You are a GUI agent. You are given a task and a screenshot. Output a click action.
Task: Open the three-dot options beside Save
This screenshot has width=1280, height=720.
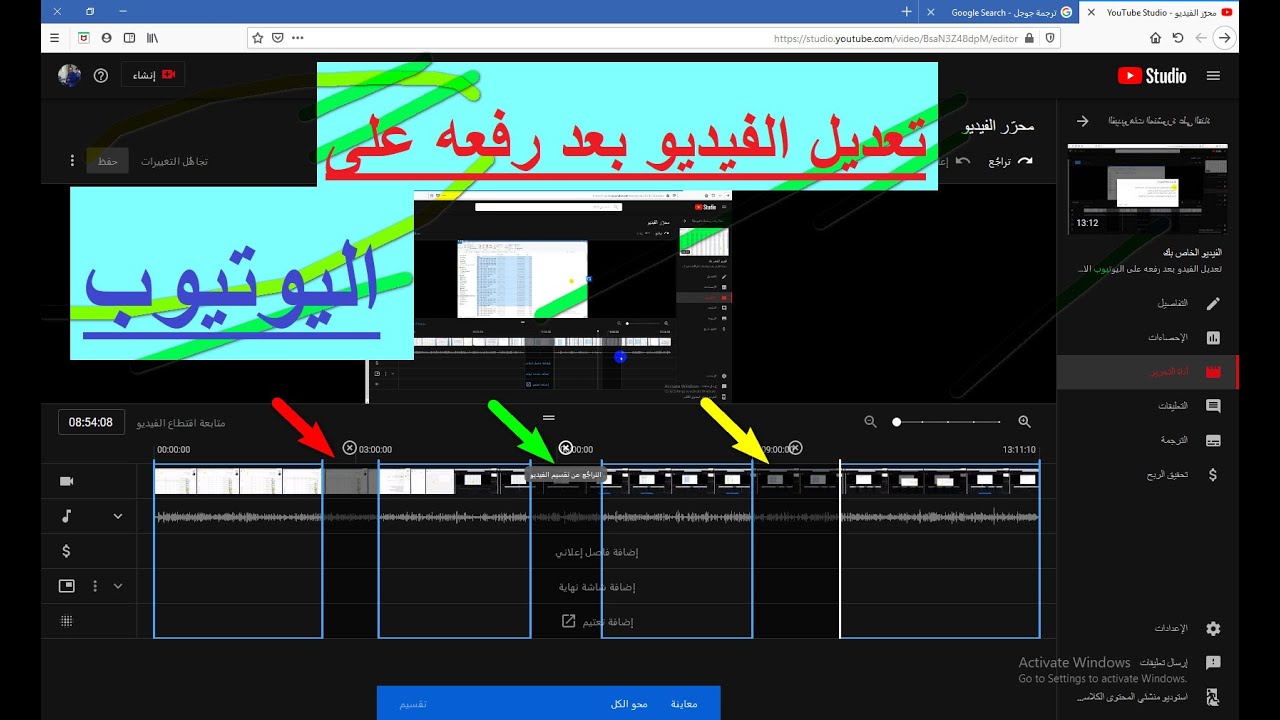[72, 161]
